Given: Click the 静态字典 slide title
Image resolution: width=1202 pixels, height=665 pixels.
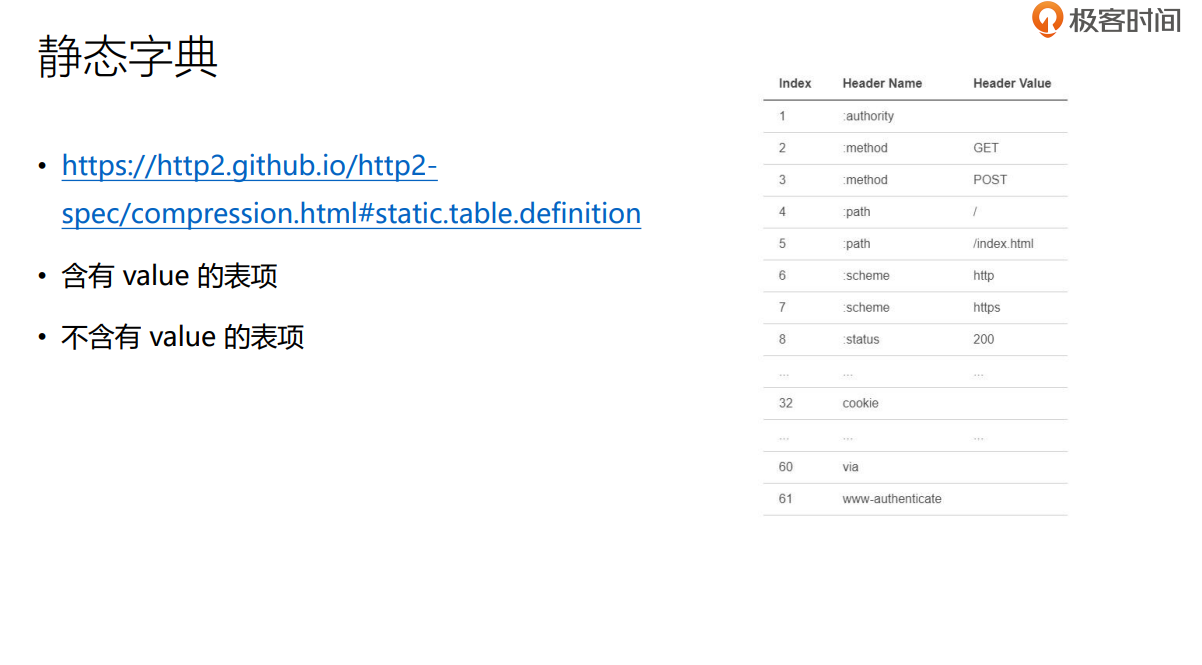Looking at the screenshot, I should pyautogui.click(x=128, y=57).
